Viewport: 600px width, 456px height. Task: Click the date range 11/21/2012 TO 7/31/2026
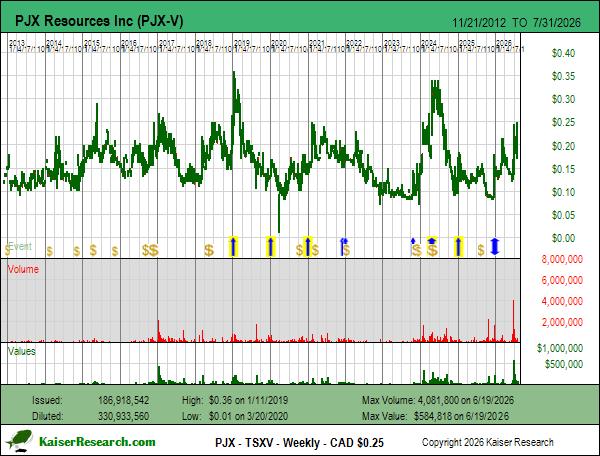click(x=516, y=23)
